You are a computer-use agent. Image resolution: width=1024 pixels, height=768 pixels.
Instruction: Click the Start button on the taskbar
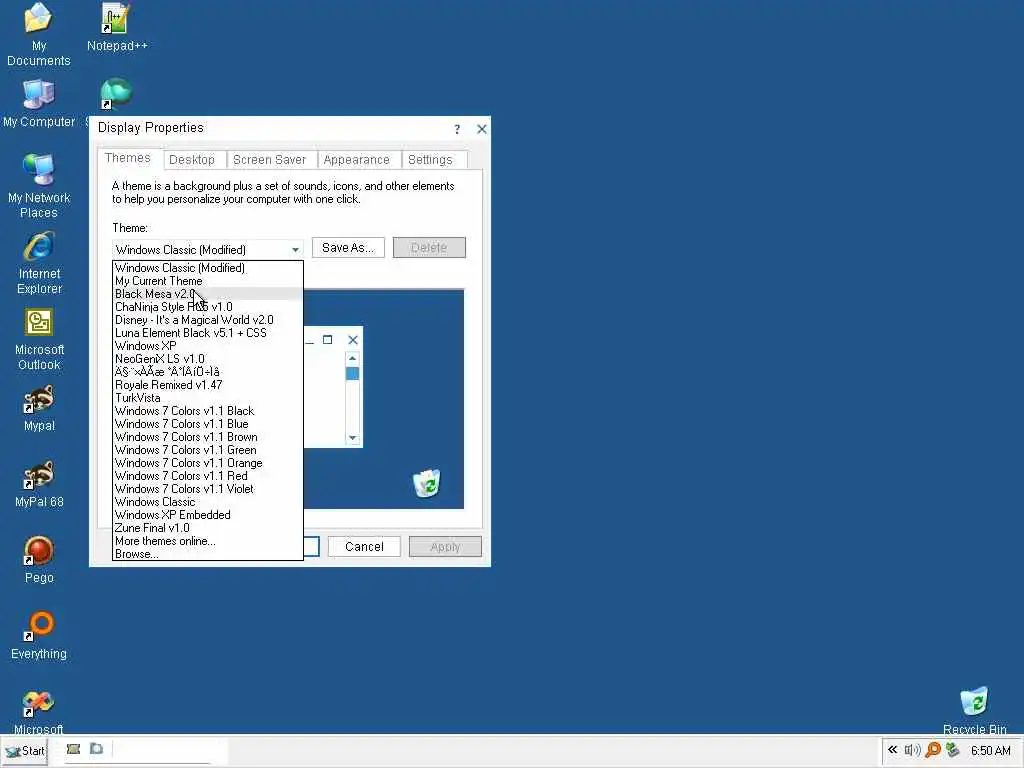click(x=25, y=751)
